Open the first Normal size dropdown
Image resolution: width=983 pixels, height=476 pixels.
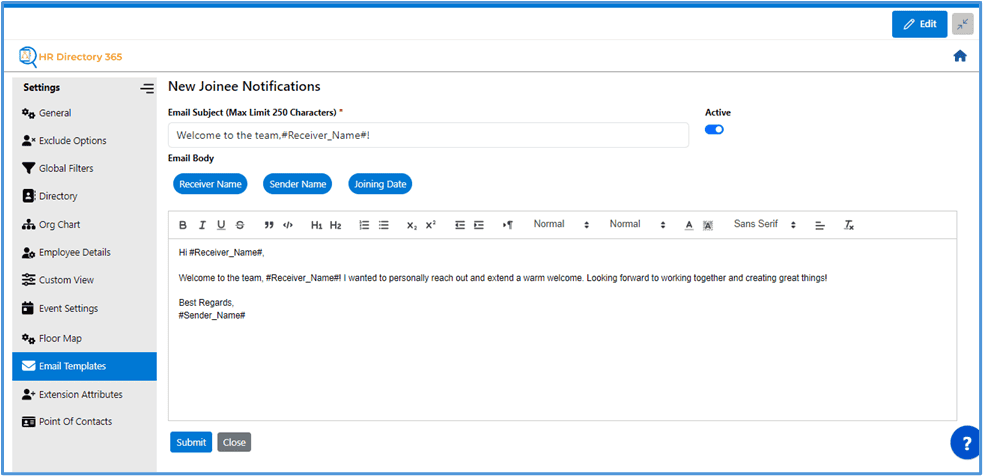pos(562,225)
